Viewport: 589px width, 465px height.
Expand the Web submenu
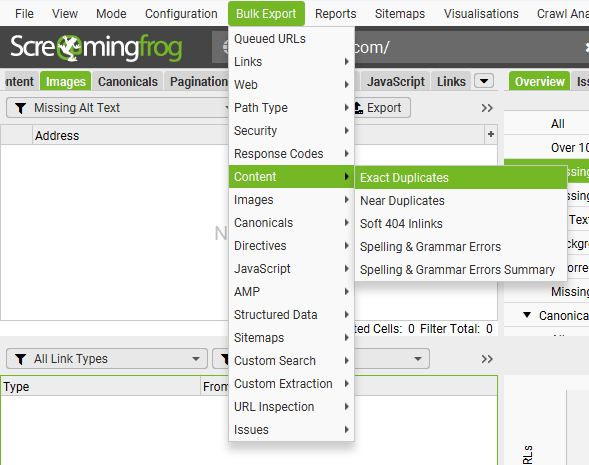coord(291,85)
